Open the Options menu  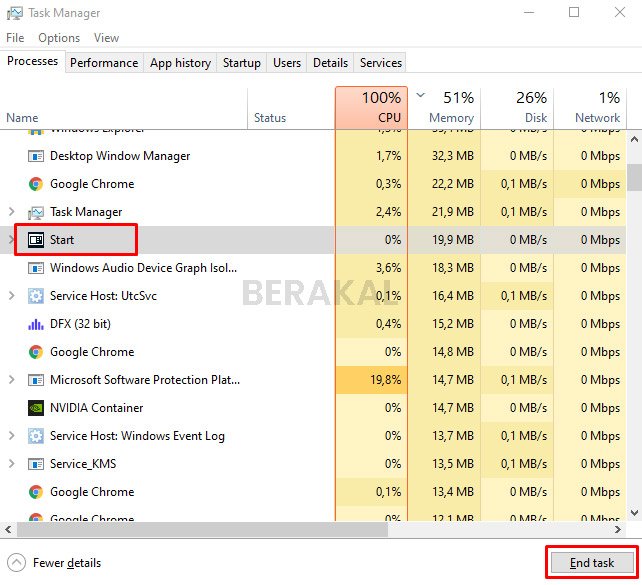click(x=59, y=38)
